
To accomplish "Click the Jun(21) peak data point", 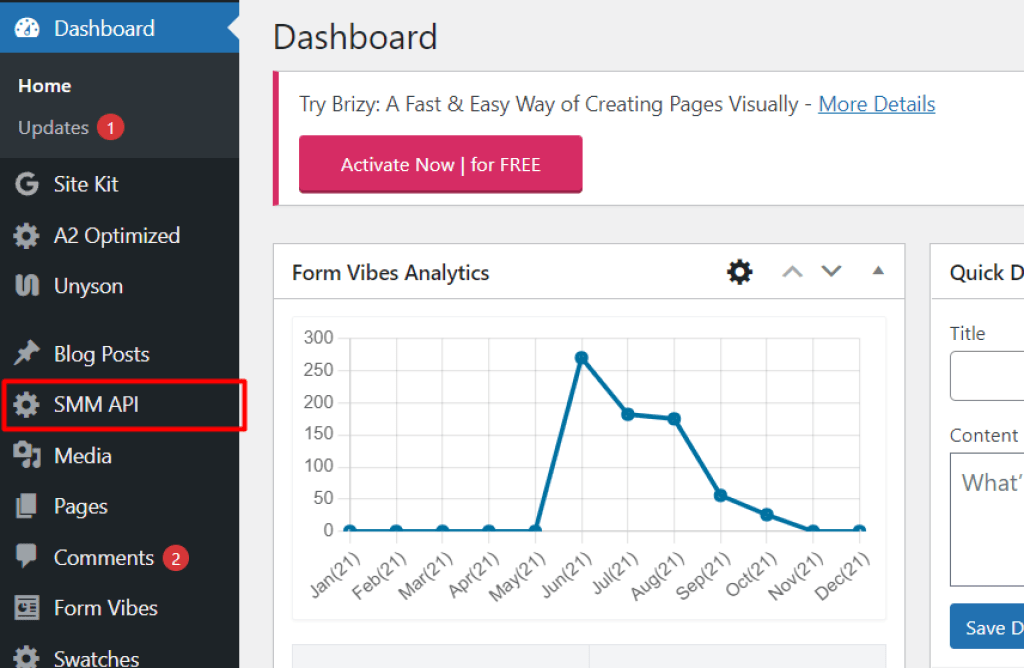I will tap(581, 358).
